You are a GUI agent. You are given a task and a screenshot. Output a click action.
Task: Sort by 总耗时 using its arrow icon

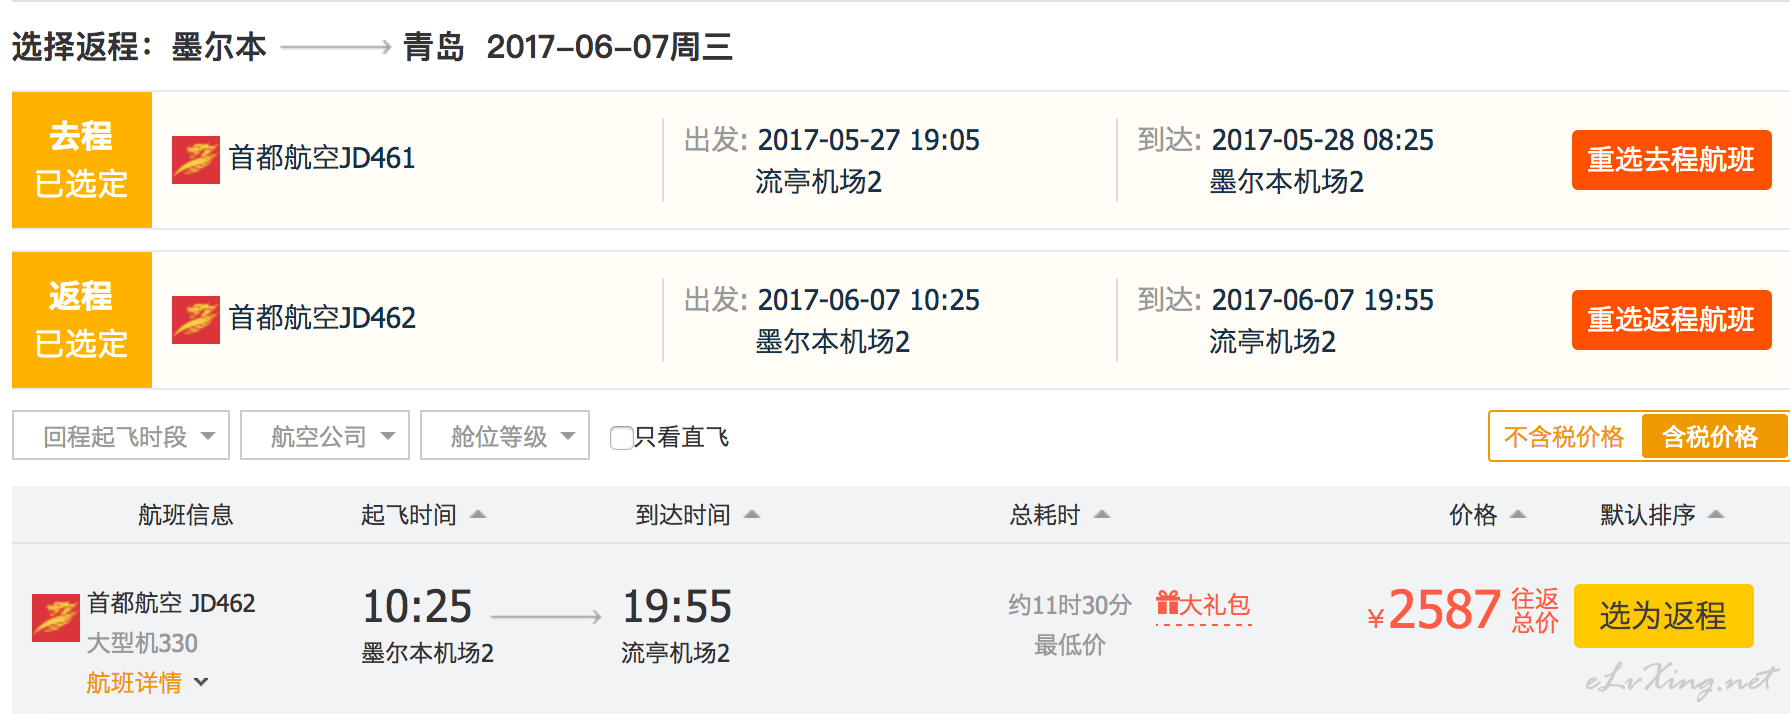pyautogui.click(x=1102, y=515)
